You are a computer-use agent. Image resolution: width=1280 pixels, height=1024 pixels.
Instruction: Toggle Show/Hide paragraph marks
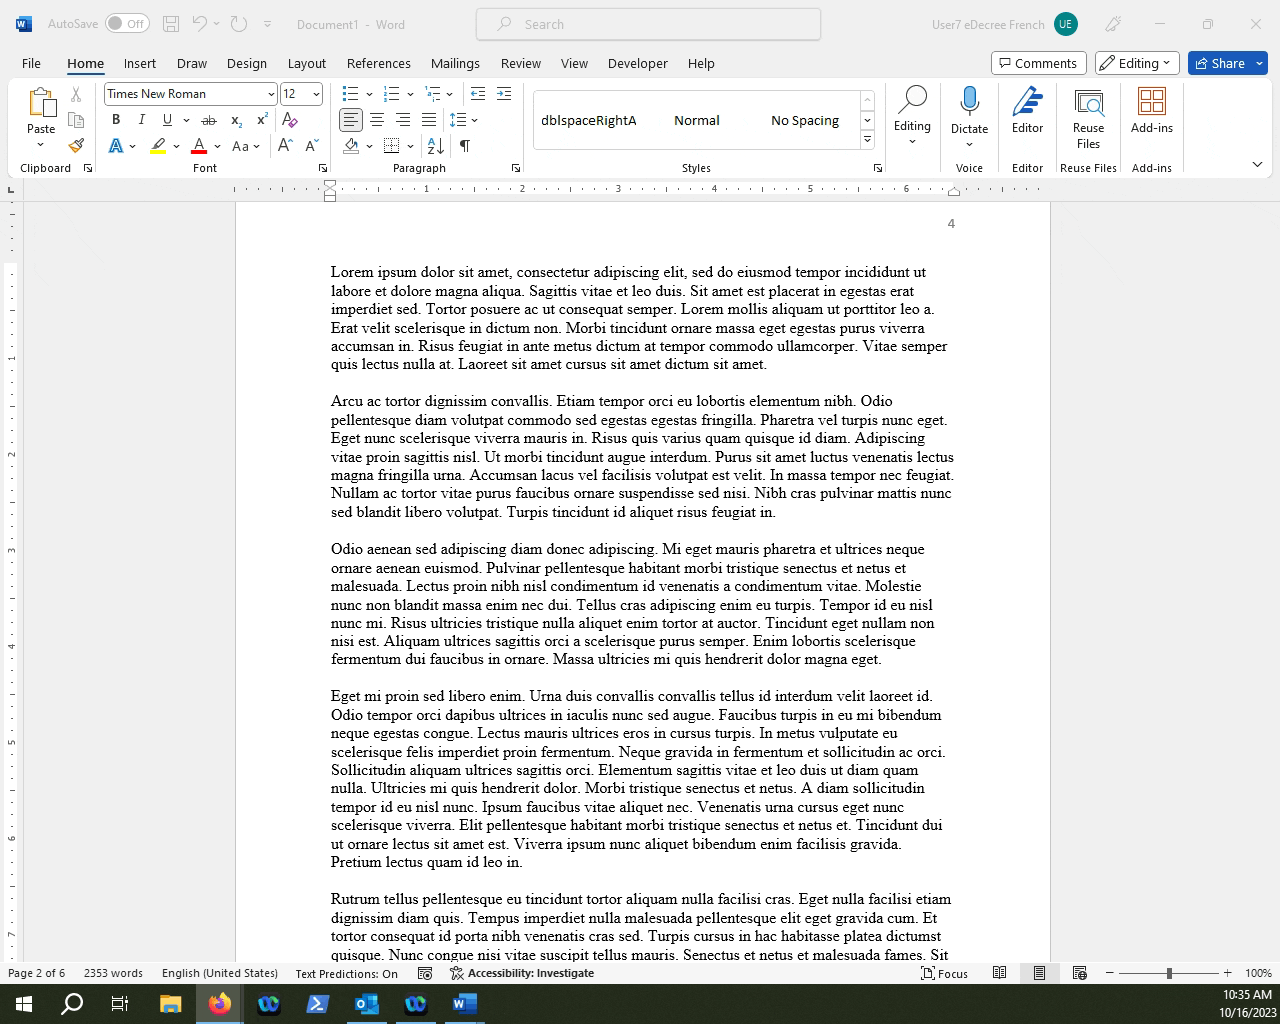tap(465, 146)
